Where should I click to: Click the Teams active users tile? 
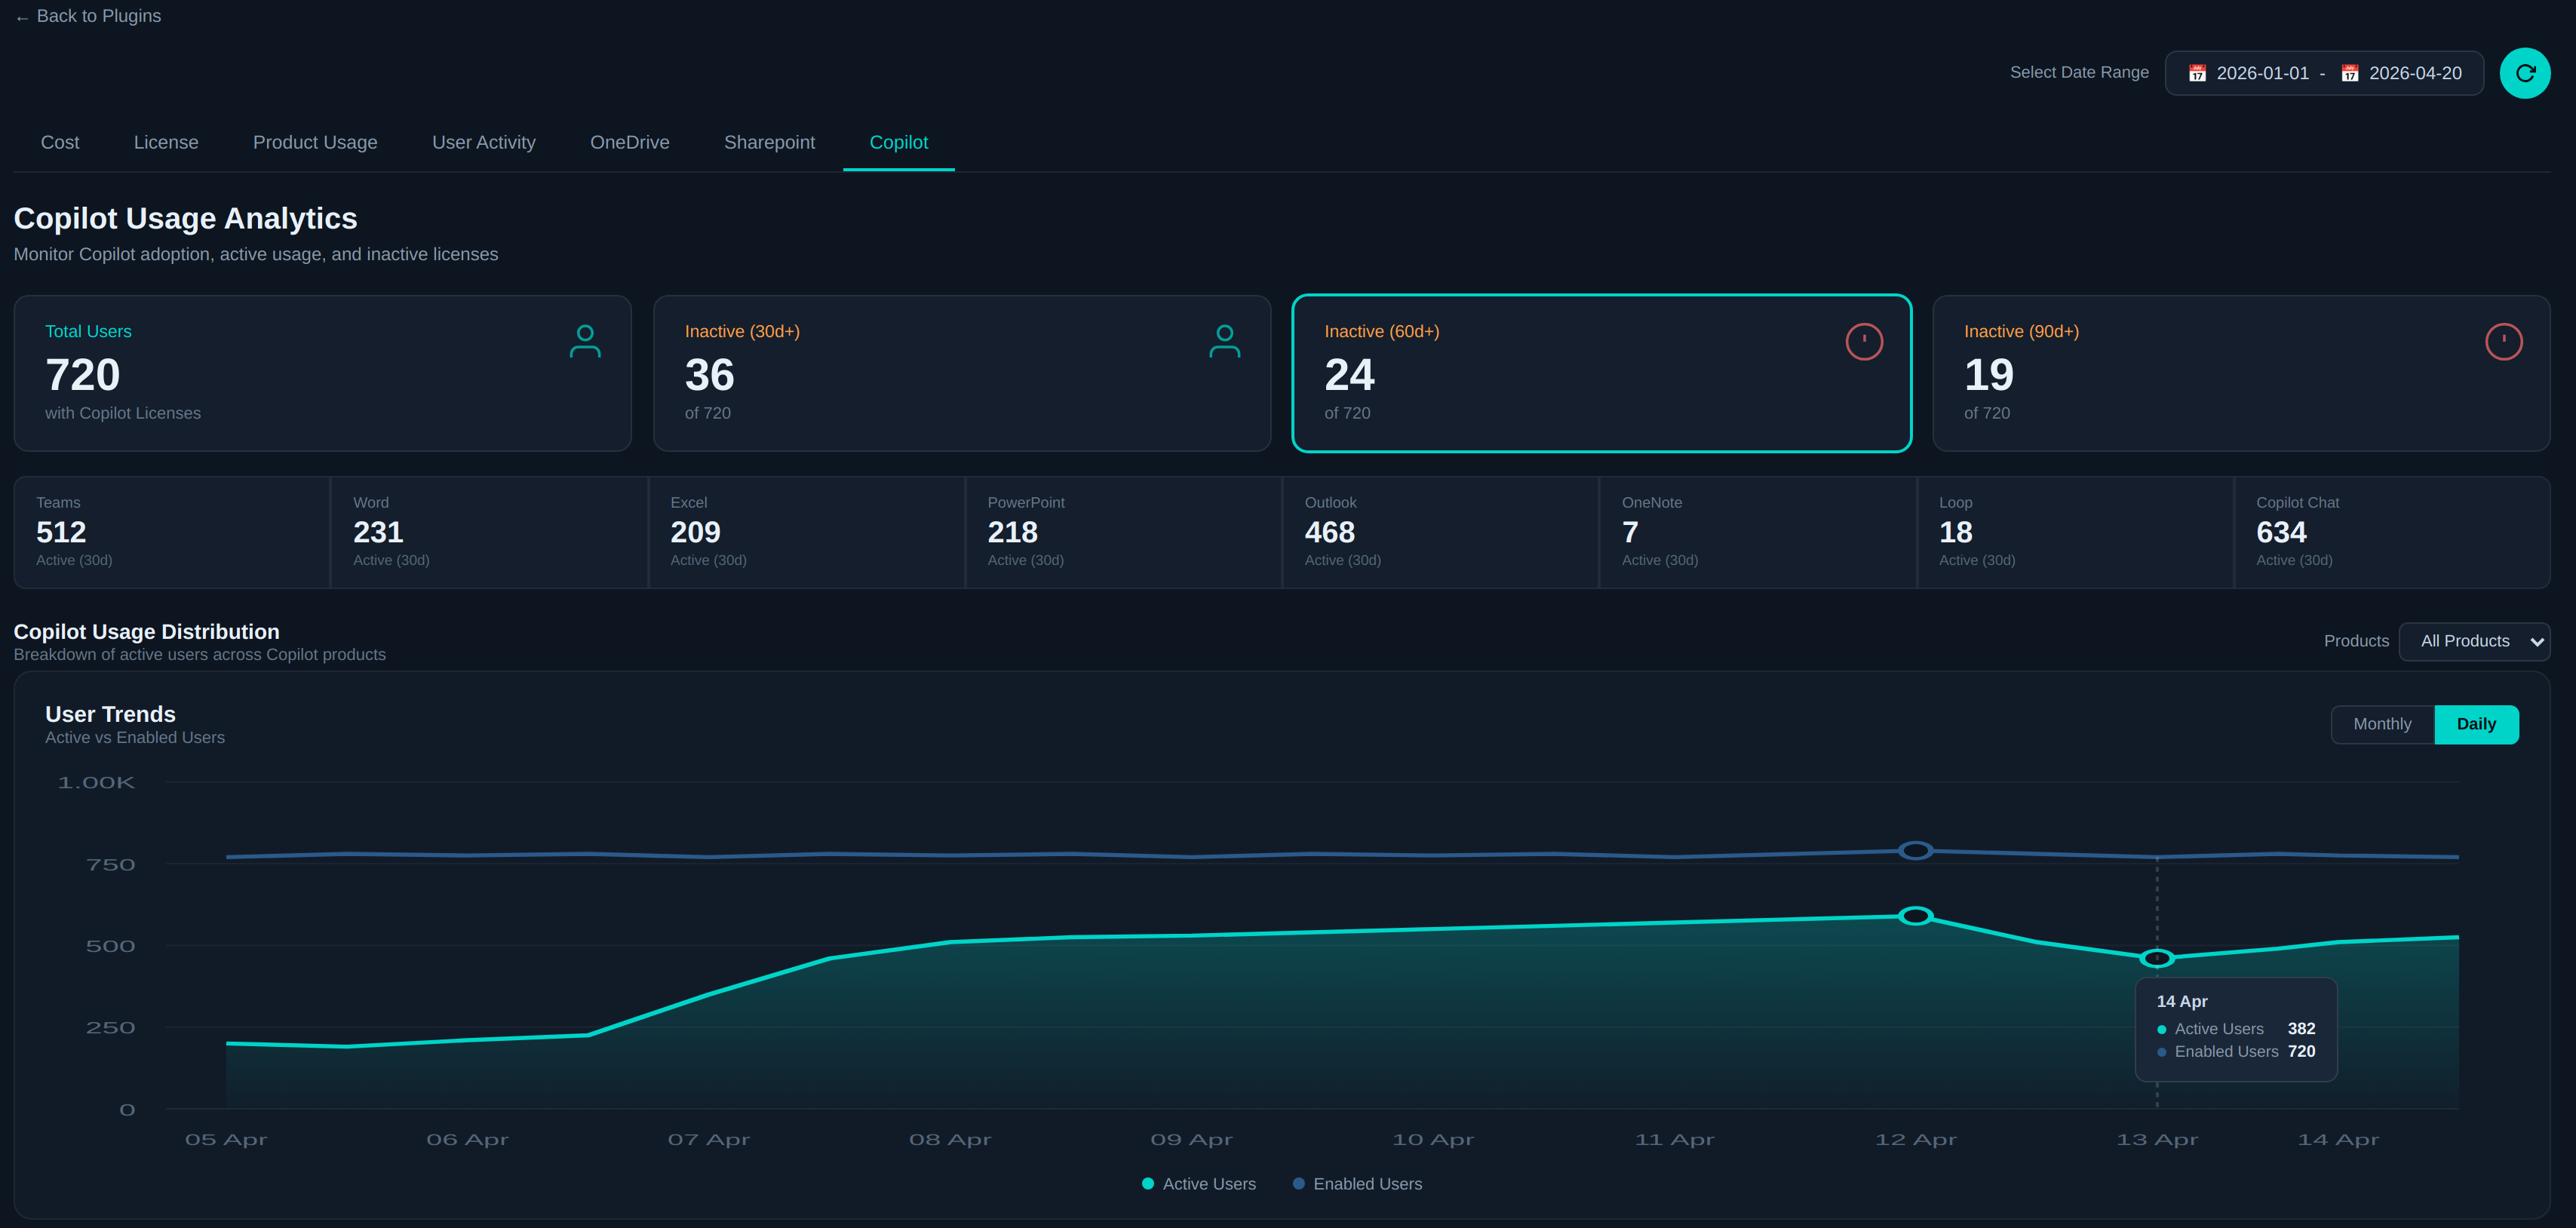(172, 532)
